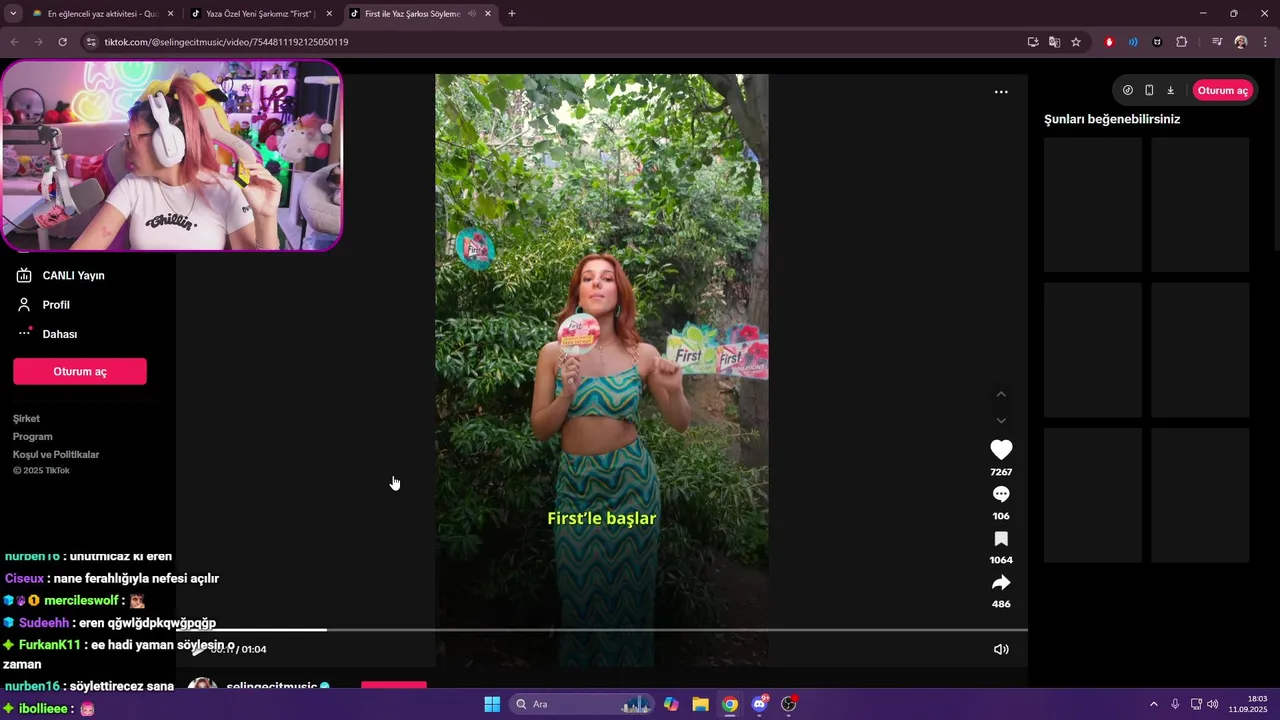
Task: Open the tab search dropdown arrow
Action: 12,14
